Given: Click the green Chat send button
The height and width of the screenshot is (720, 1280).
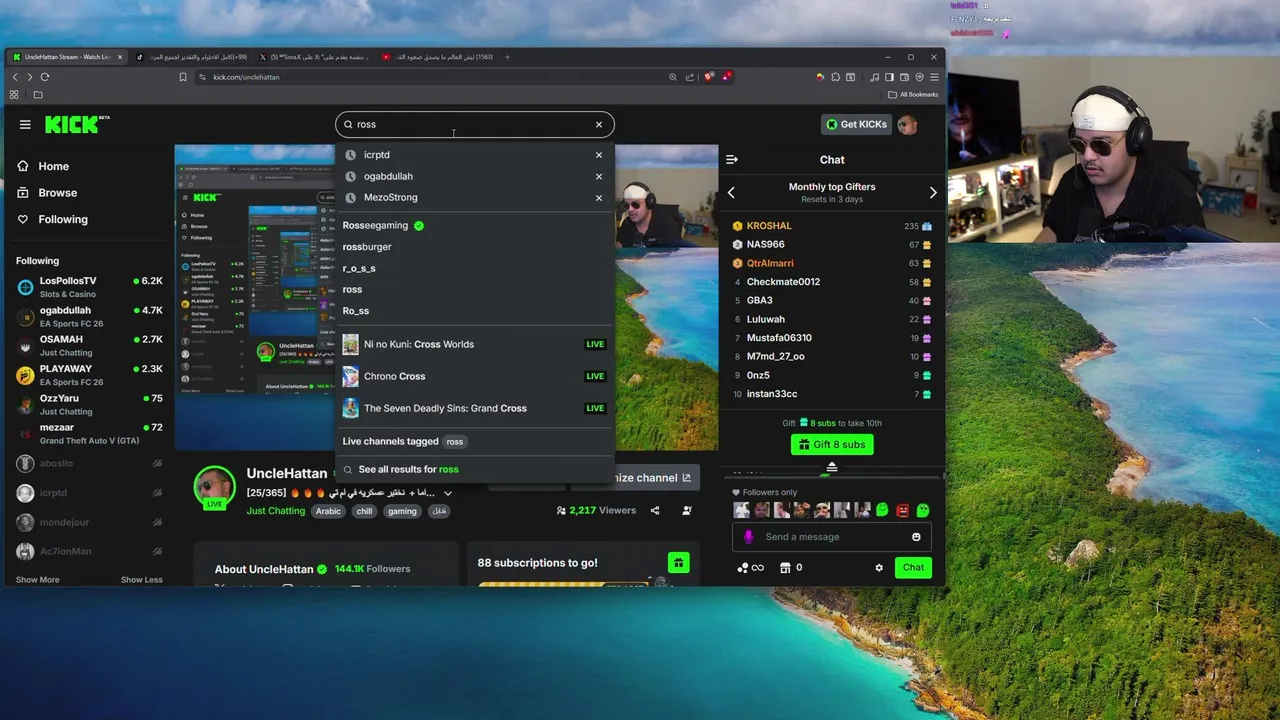Looking at the screenshot, I should pyautogui.click(x=913, y=567).
